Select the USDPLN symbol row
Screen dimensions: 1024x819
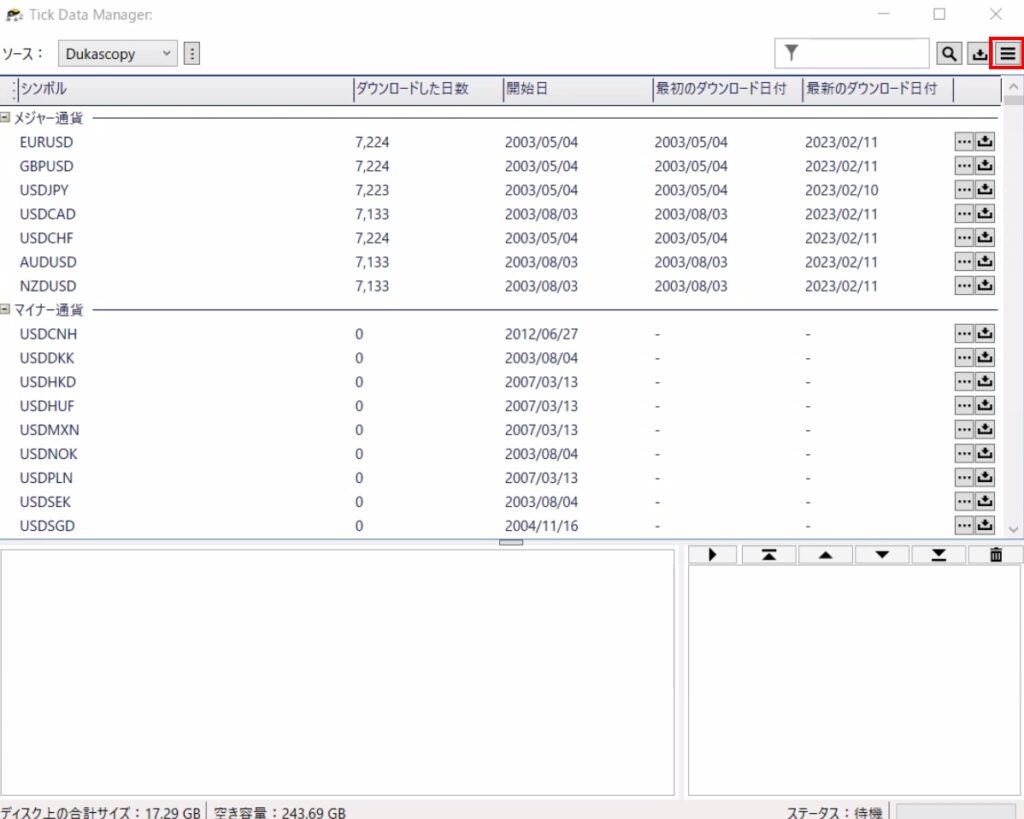click(x=500, y=477)
